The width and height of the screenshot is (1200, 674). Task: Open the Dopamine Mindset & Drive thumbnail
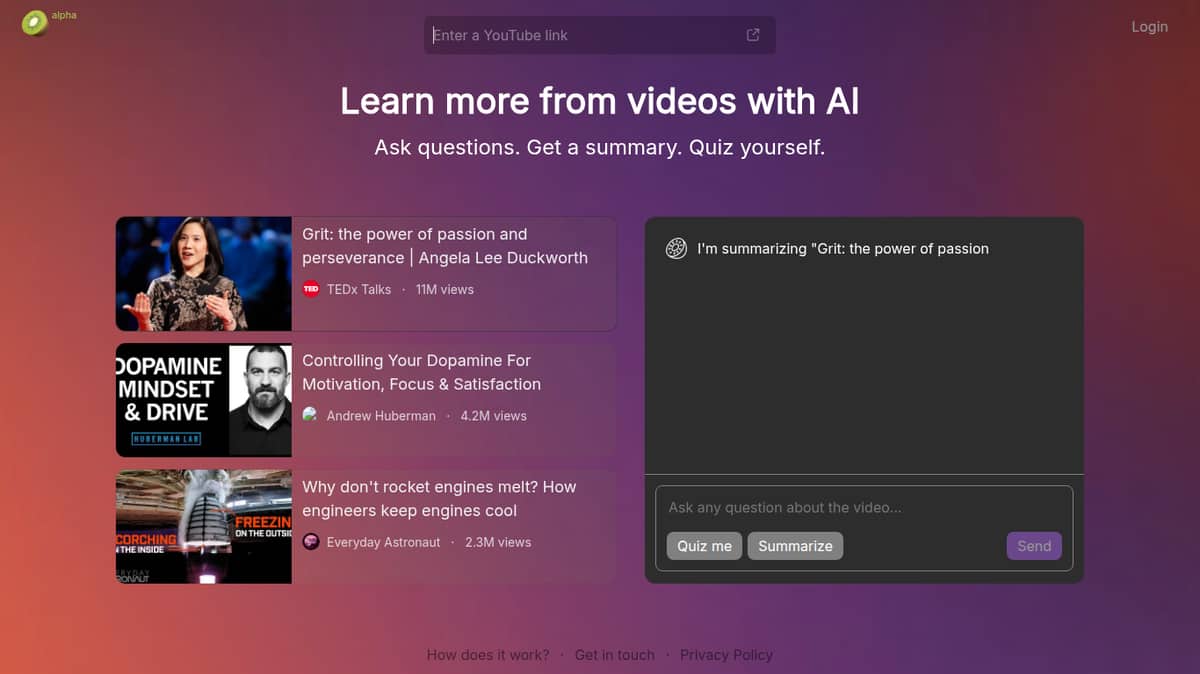(204, 400)
